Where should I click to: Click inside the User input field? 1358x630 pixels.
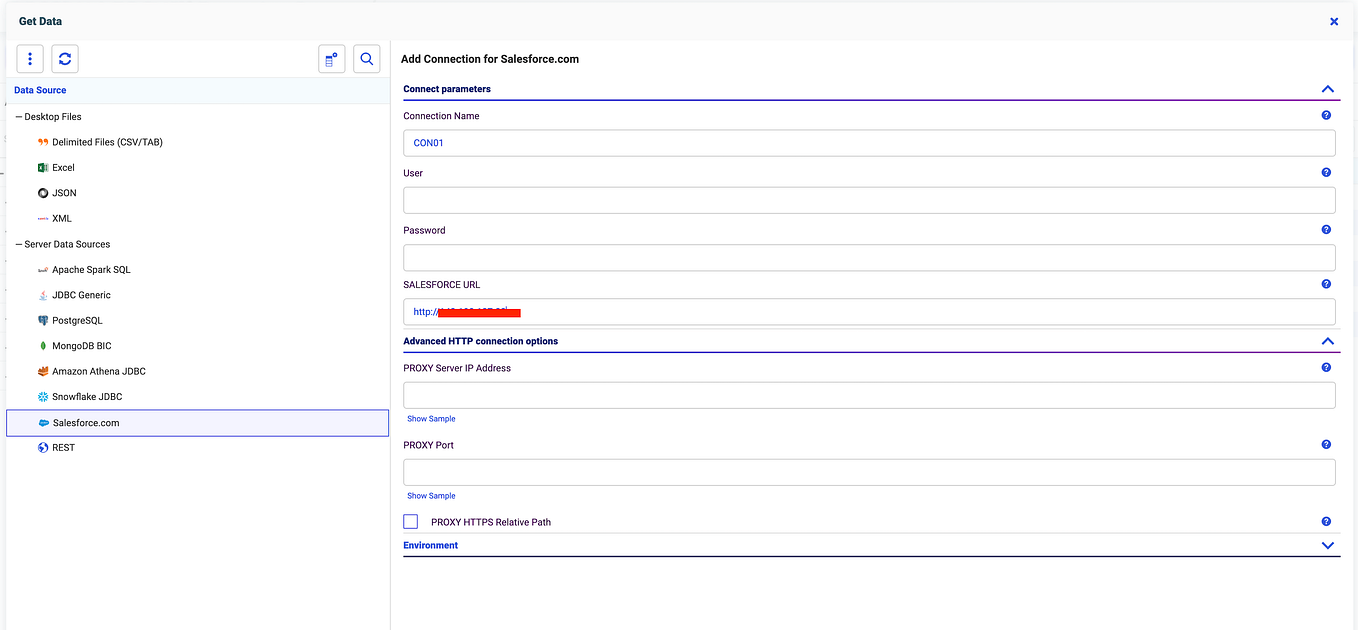868,200
